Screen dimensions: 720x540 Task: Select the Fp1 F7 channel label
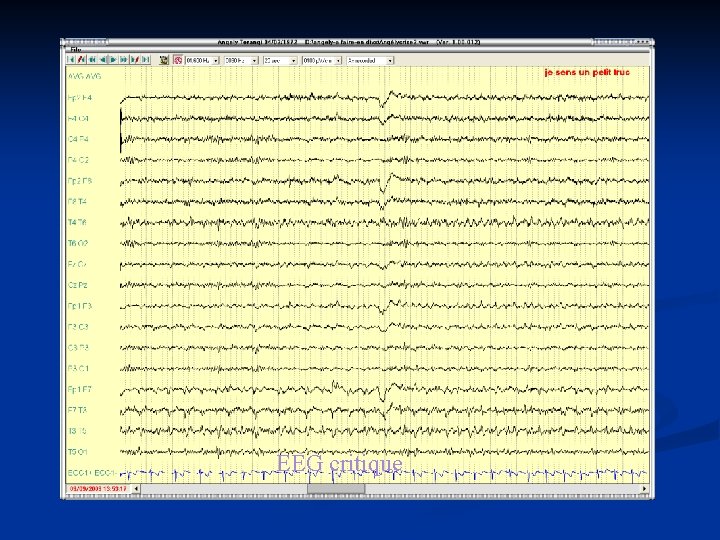79,389
